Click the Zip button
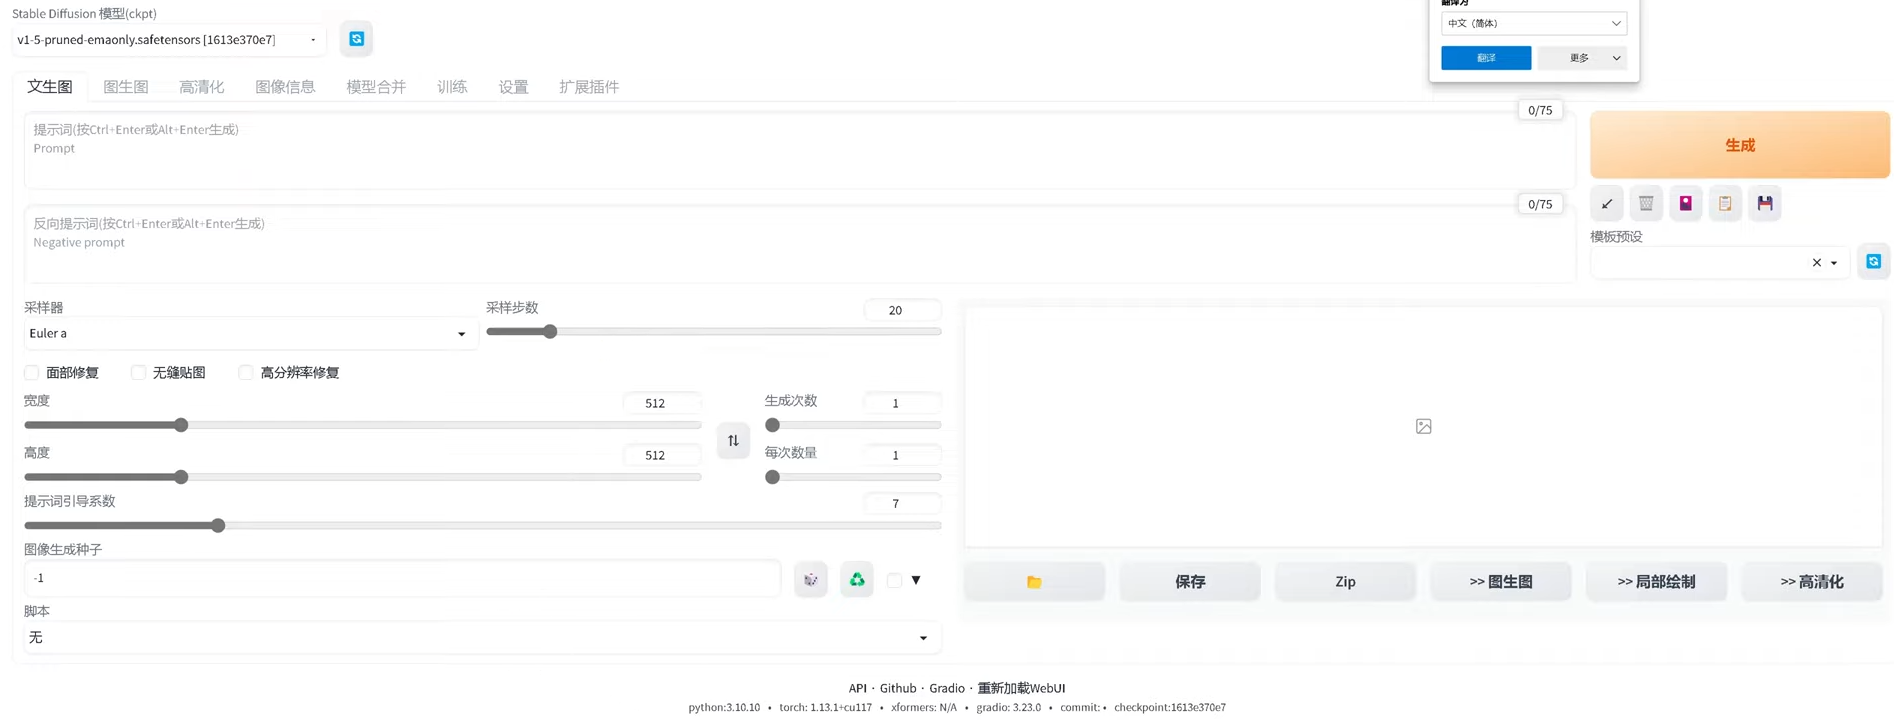This screenshot has height=720, width=1894. pyautogui.click(x=1345, y=582)
